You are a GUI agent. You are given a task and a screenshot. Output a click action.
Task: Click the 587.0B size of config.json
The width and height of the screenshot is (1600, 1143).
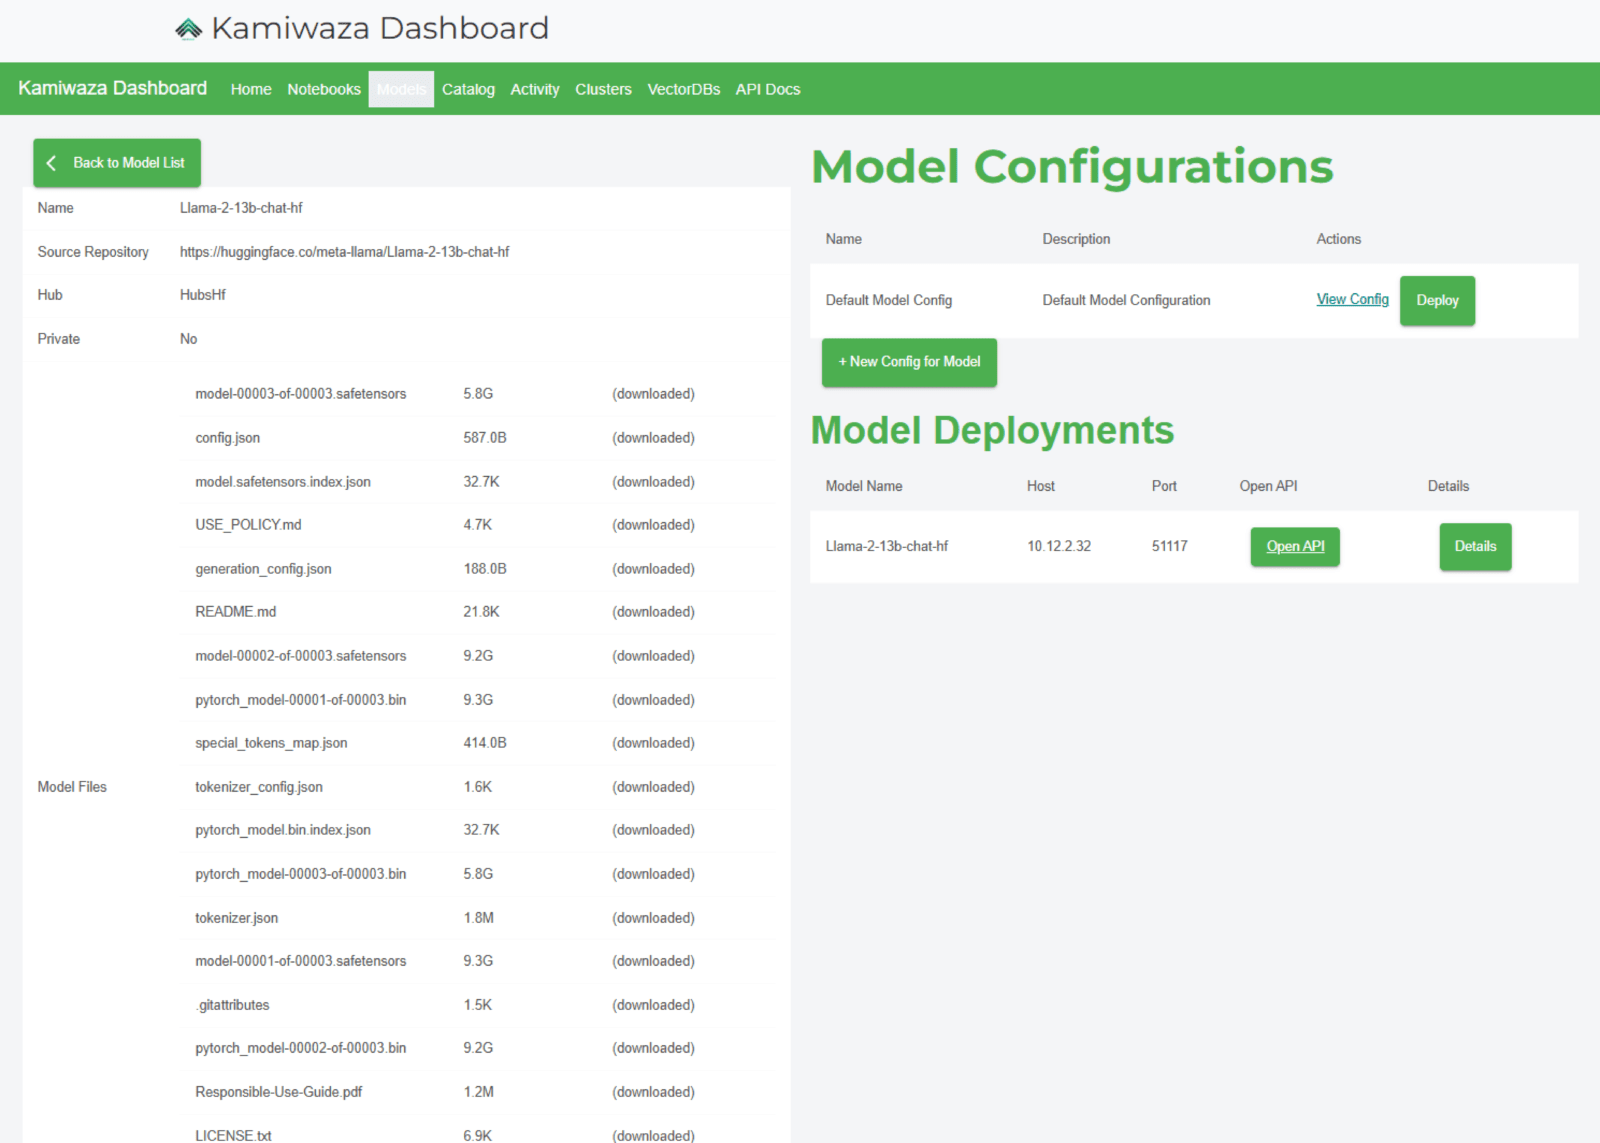point(485,438)
